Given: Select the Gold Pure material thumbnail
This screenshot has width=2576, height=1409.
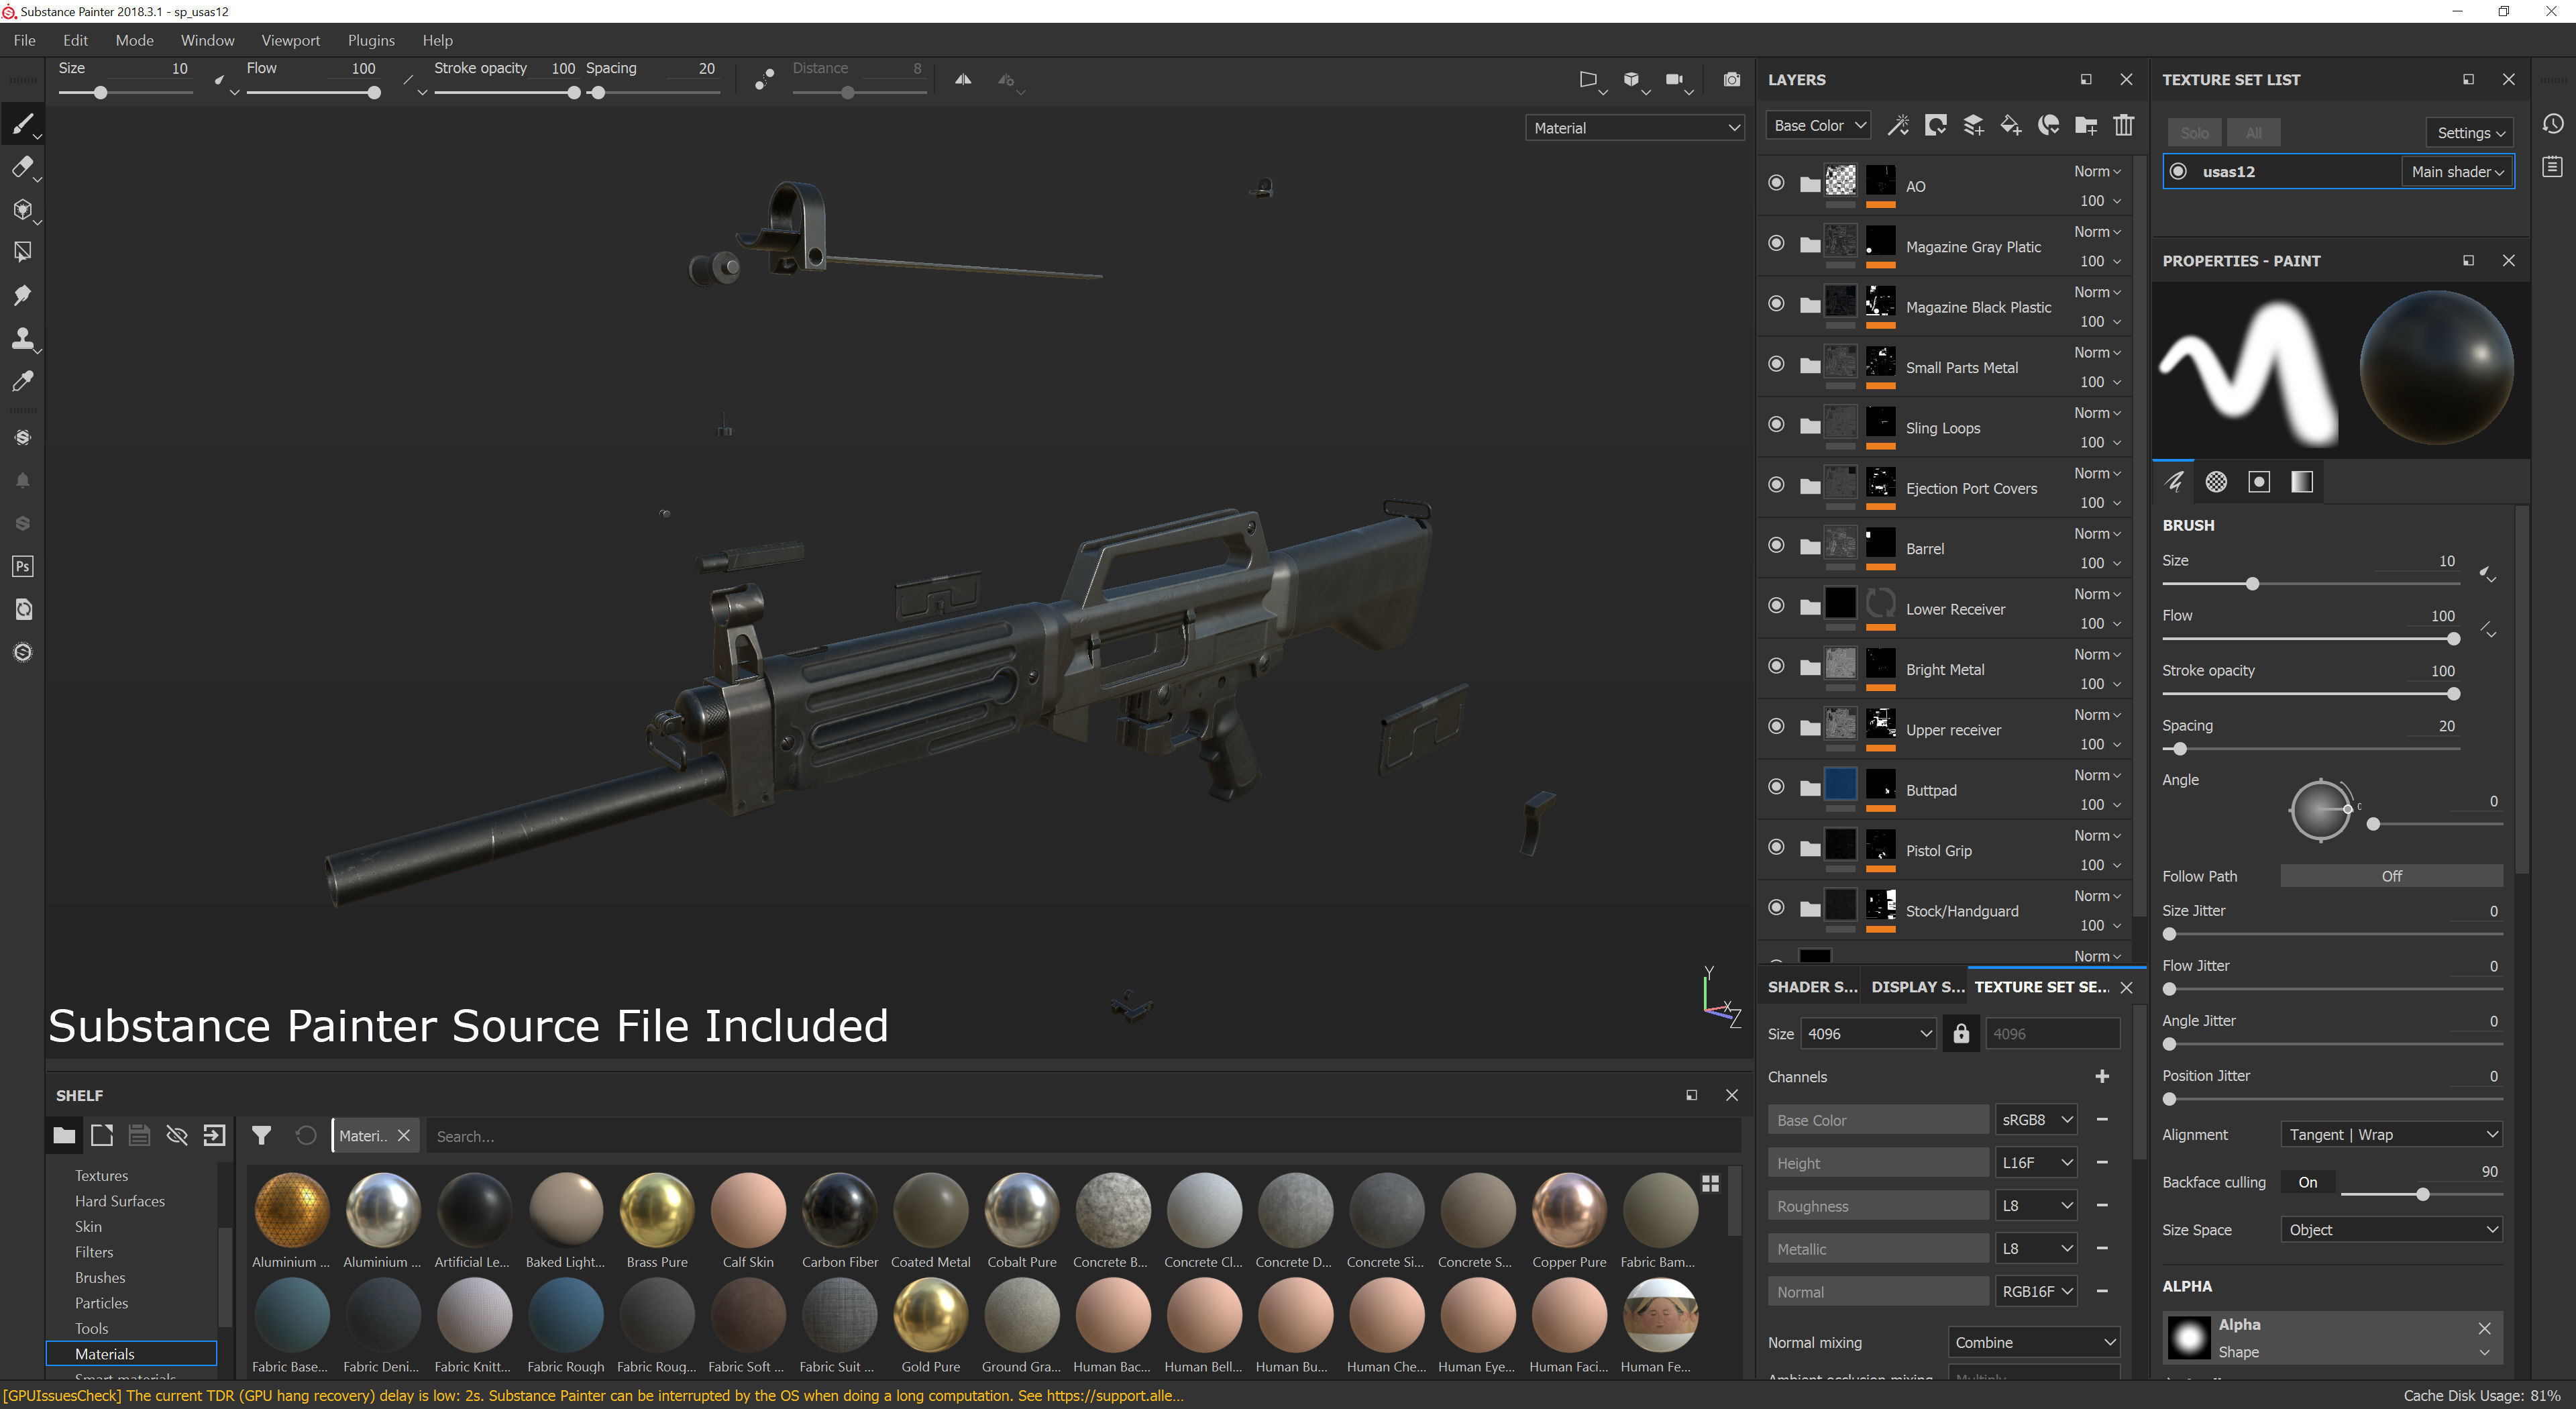Looking at the screenshot, I should (930, 1314).
